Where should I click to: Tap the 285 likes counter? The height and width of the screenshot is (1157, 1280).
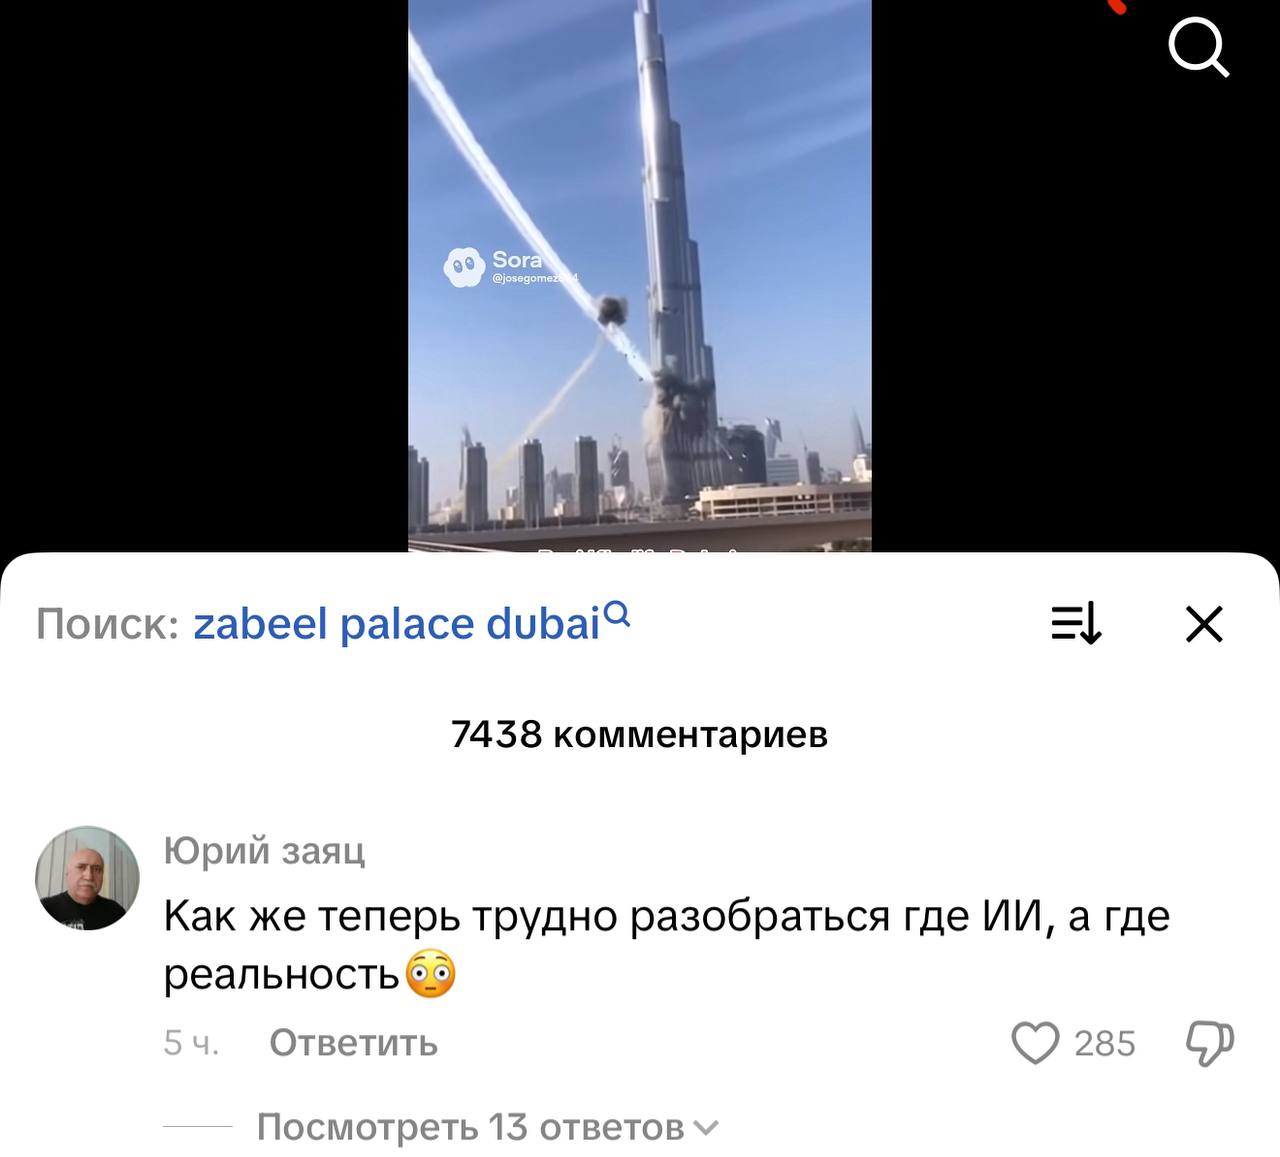click(x=1104, y=1044)
